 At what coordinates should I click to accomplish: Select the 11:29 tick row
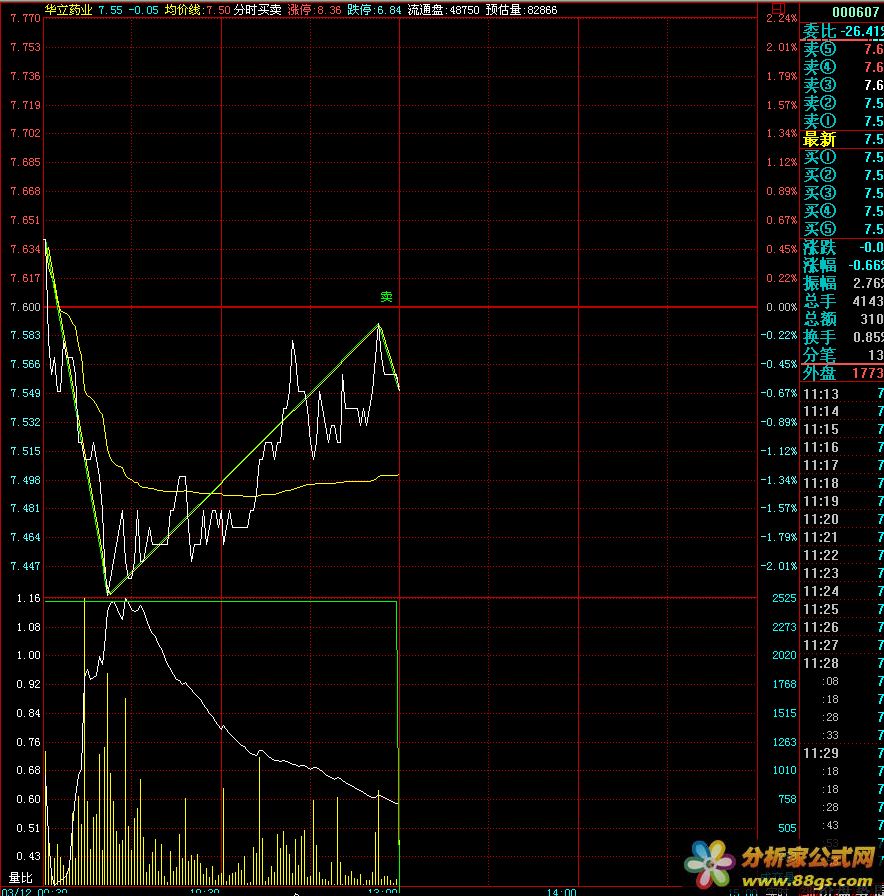tap(842, 754)
